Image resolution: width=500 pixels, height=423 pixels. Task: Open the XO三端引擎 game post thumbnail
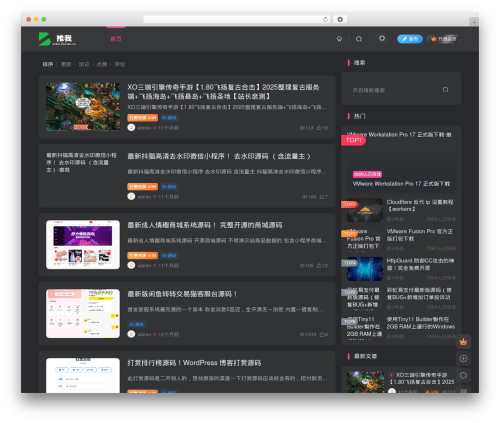(x=83, y=107)
